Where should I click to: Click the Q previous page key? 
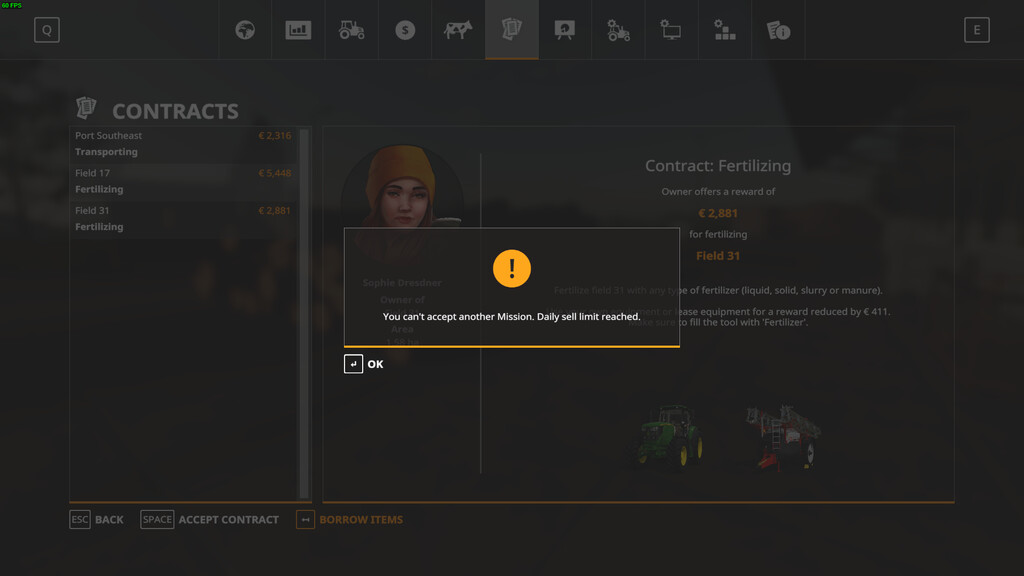[47, 30]
